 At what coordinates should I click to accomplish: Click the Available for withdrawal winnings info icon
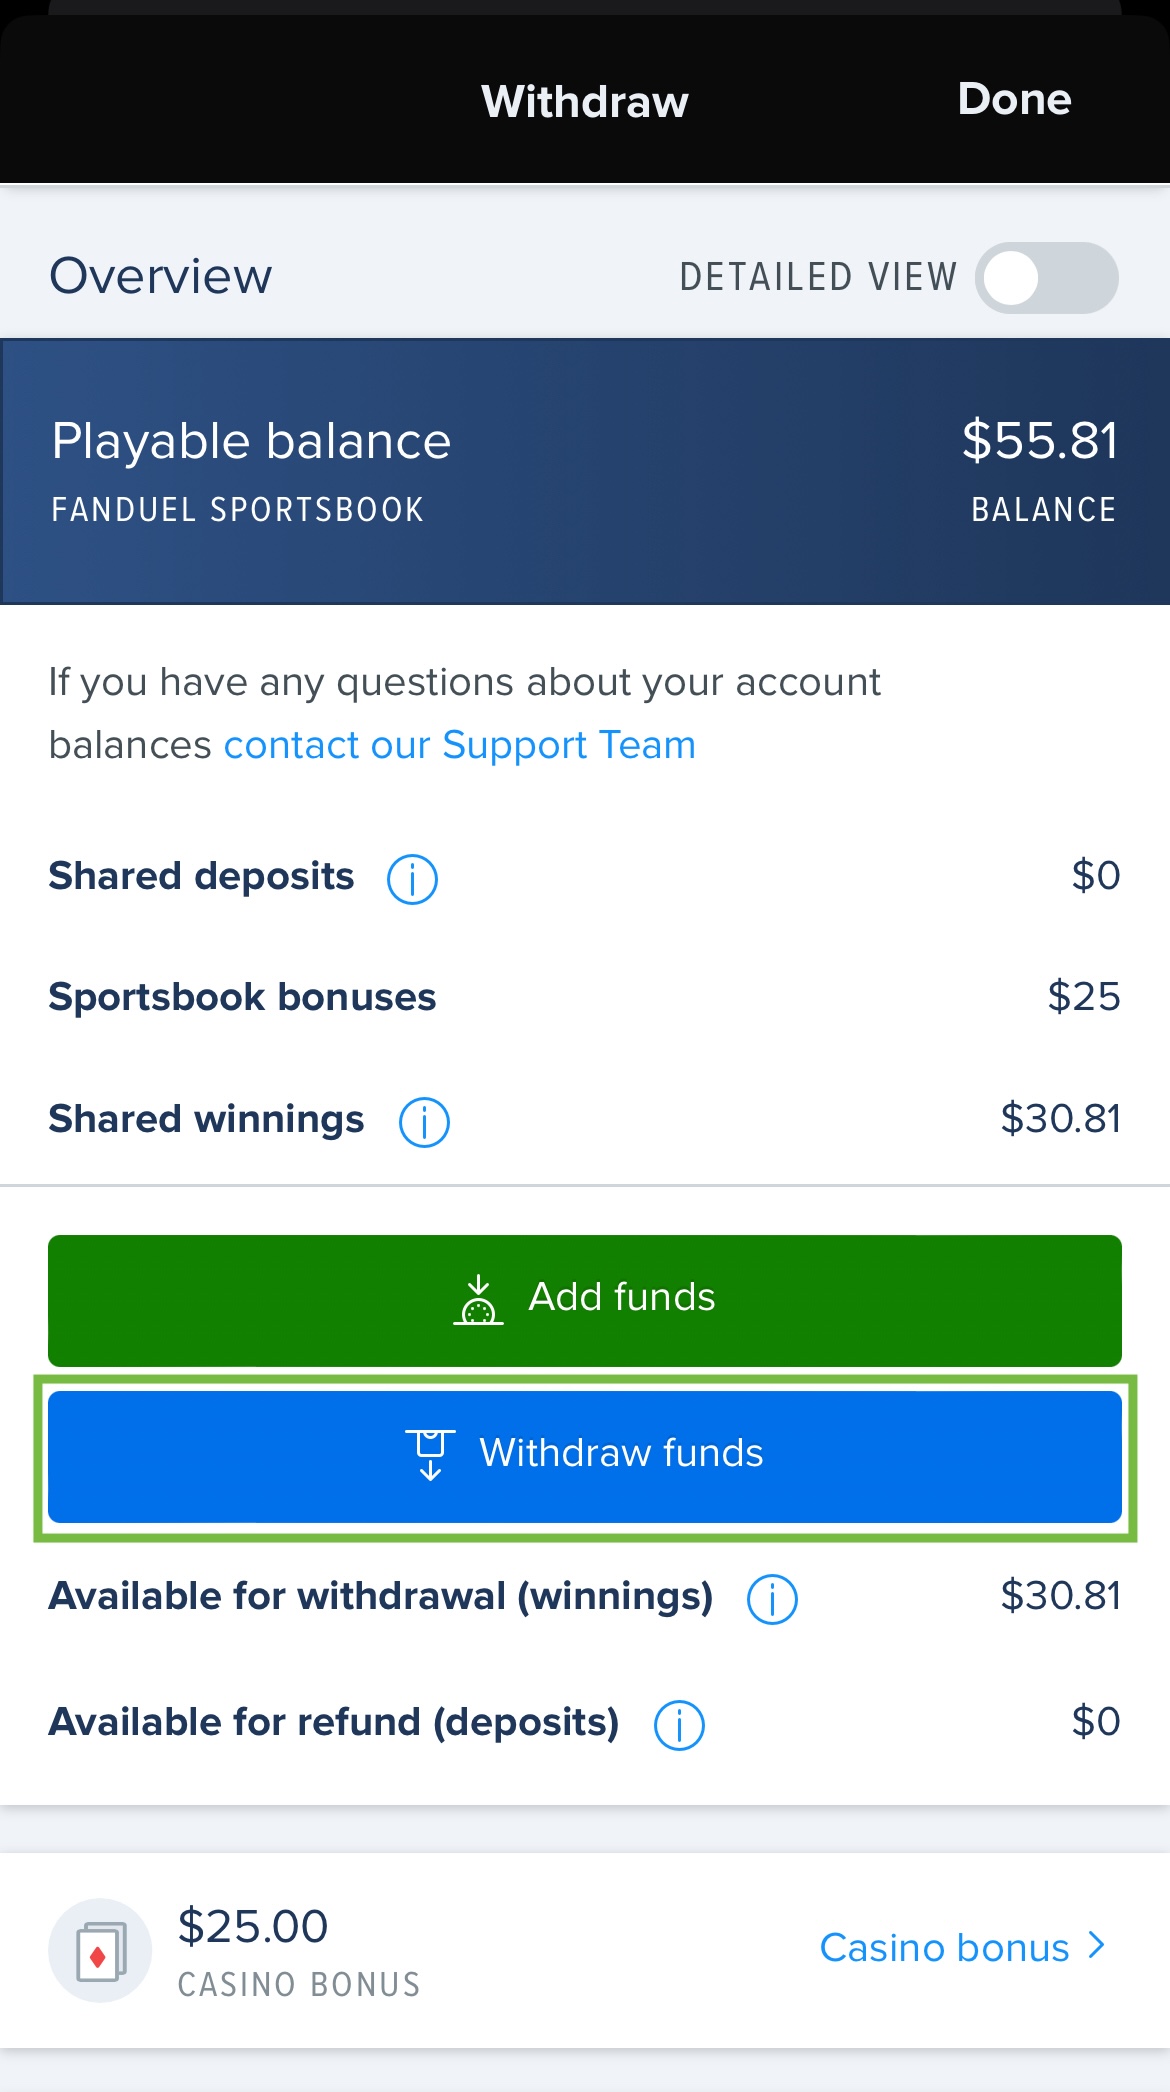[x=771, y=1598]
